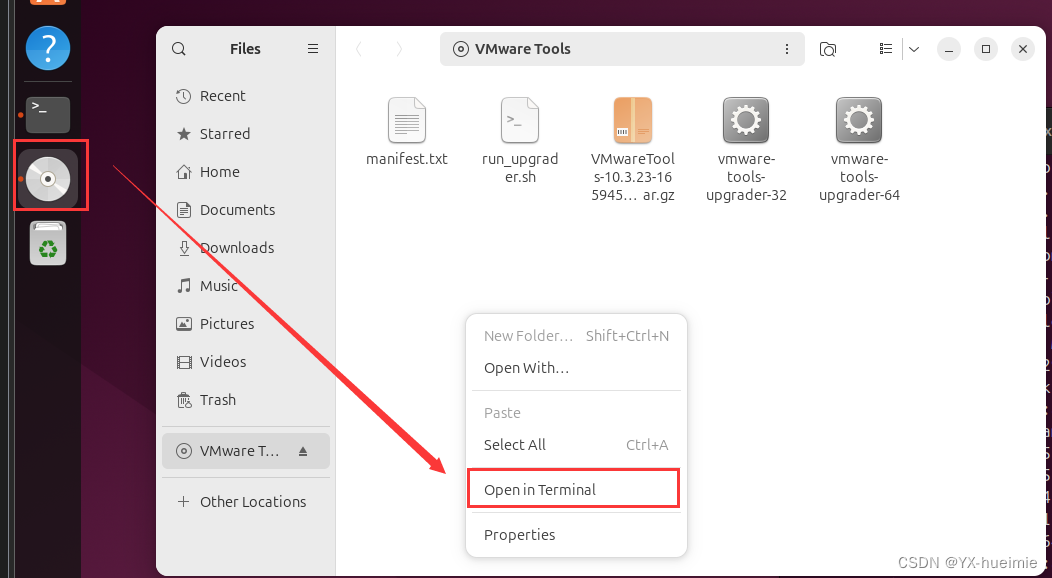
Task: Expand the view options chevron
Action: (x=914, y=49)
